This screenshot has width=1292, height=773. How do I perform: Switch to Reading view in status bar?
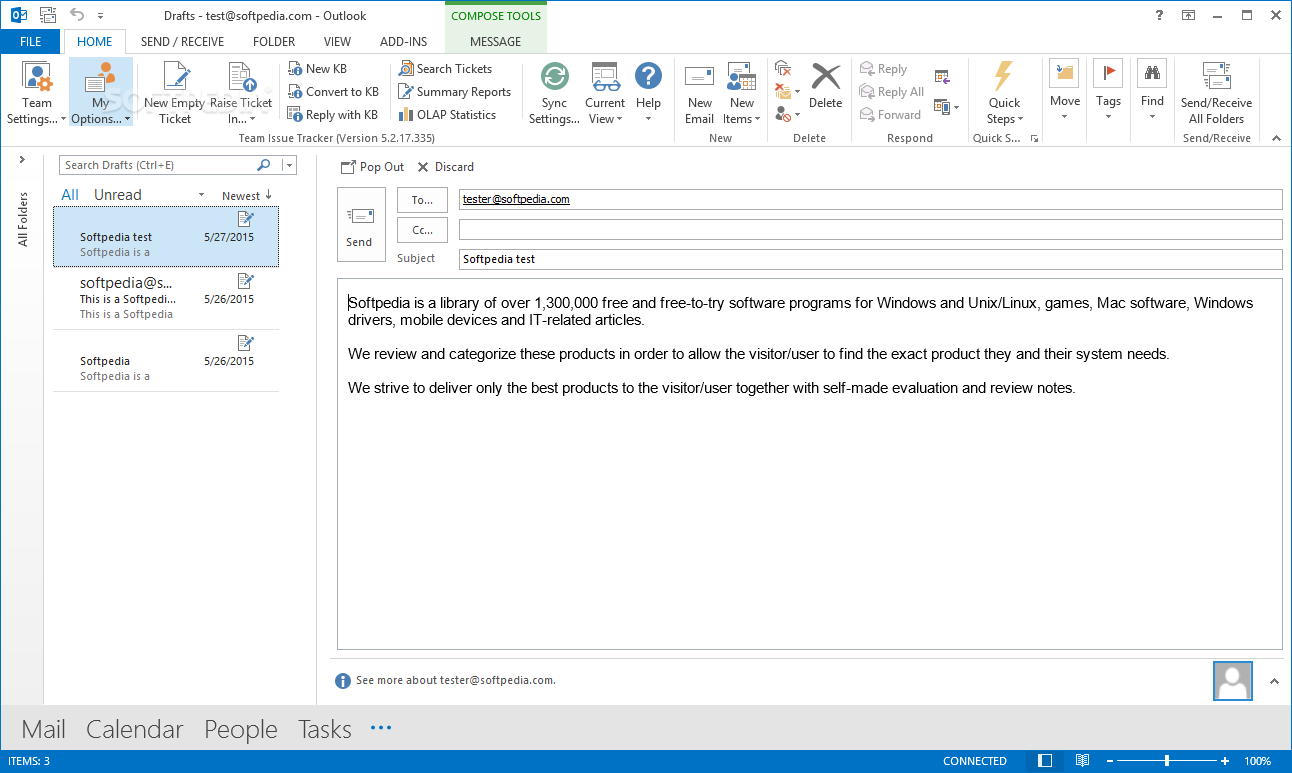(x=1081, y=761)
